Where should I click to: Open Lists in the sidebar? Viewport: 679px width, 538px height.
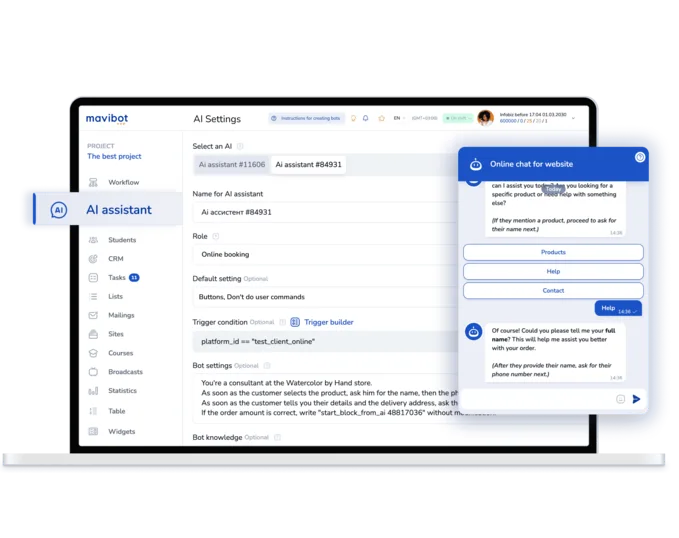tap(115, 296)
